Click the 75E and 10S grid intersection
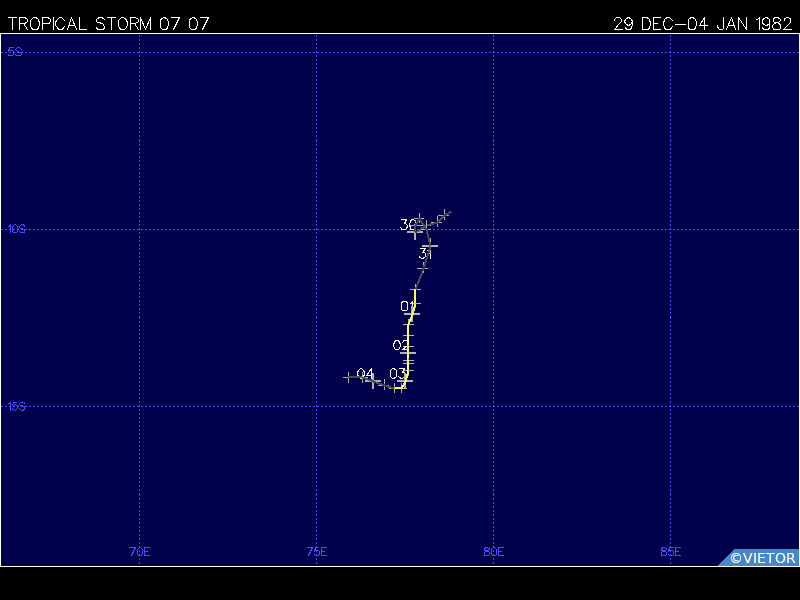 click(317, 229)
